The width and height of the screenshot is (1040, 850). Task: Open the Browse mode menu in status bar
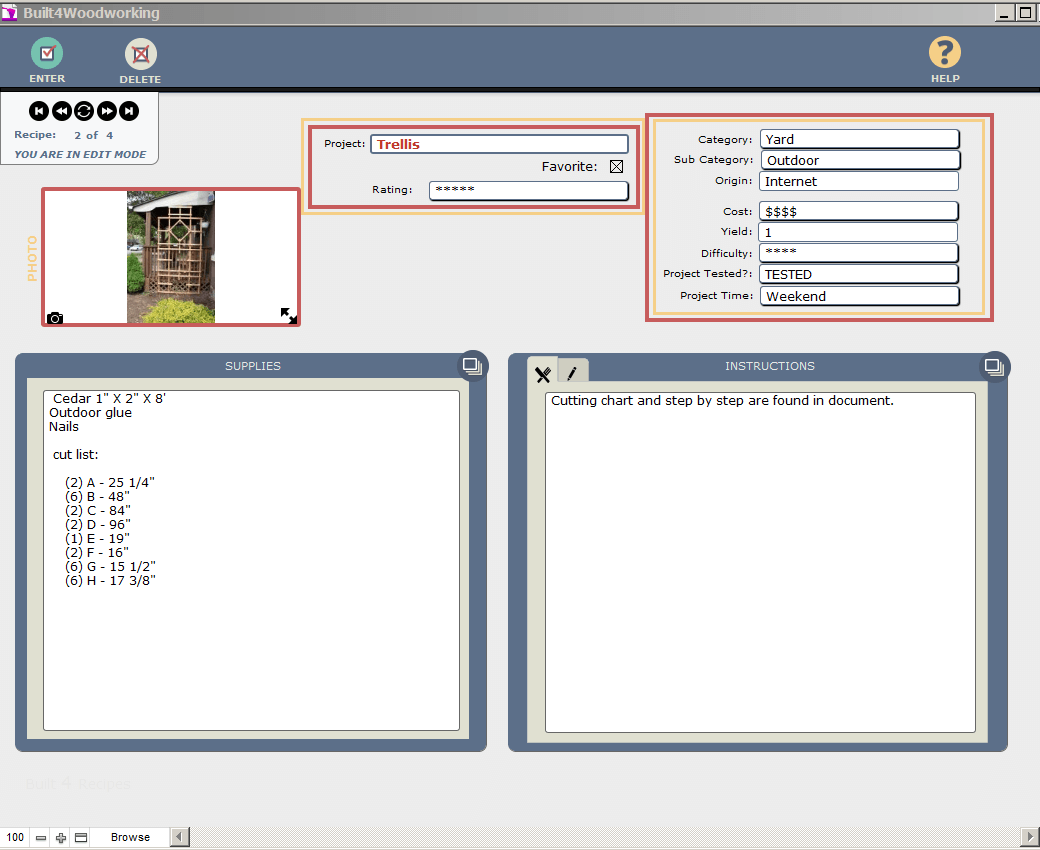pyautogui.click(x=130, y=837)
